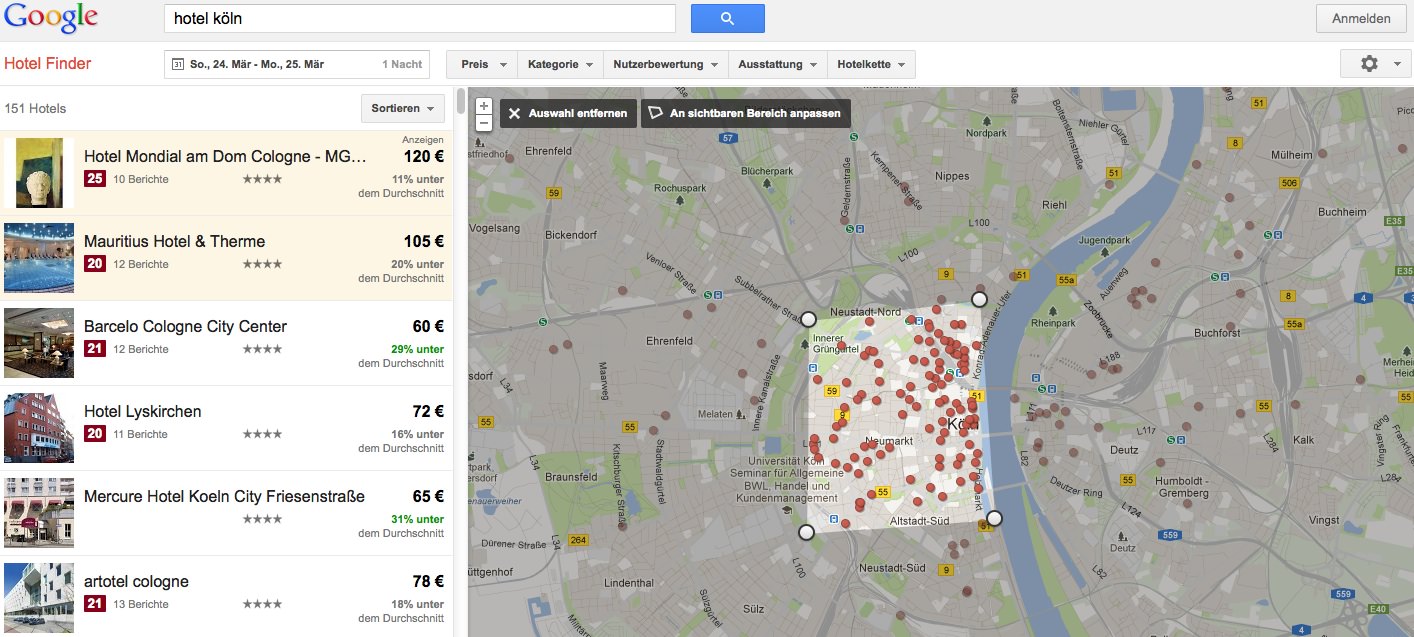Open Barcelo Cologne City Center listing
Viewport: 1414px width, 637px height.
pos(185,326)
